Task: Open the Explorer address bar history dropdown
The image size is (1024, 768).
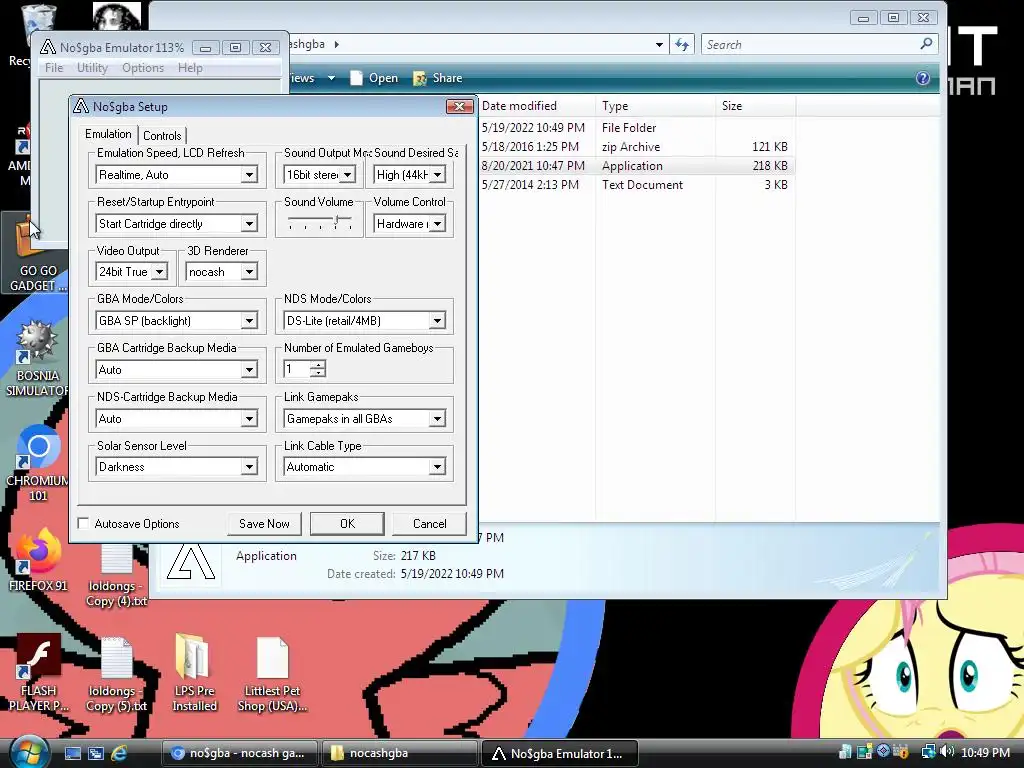Action: pyautogui.click(x=659, y=44)
